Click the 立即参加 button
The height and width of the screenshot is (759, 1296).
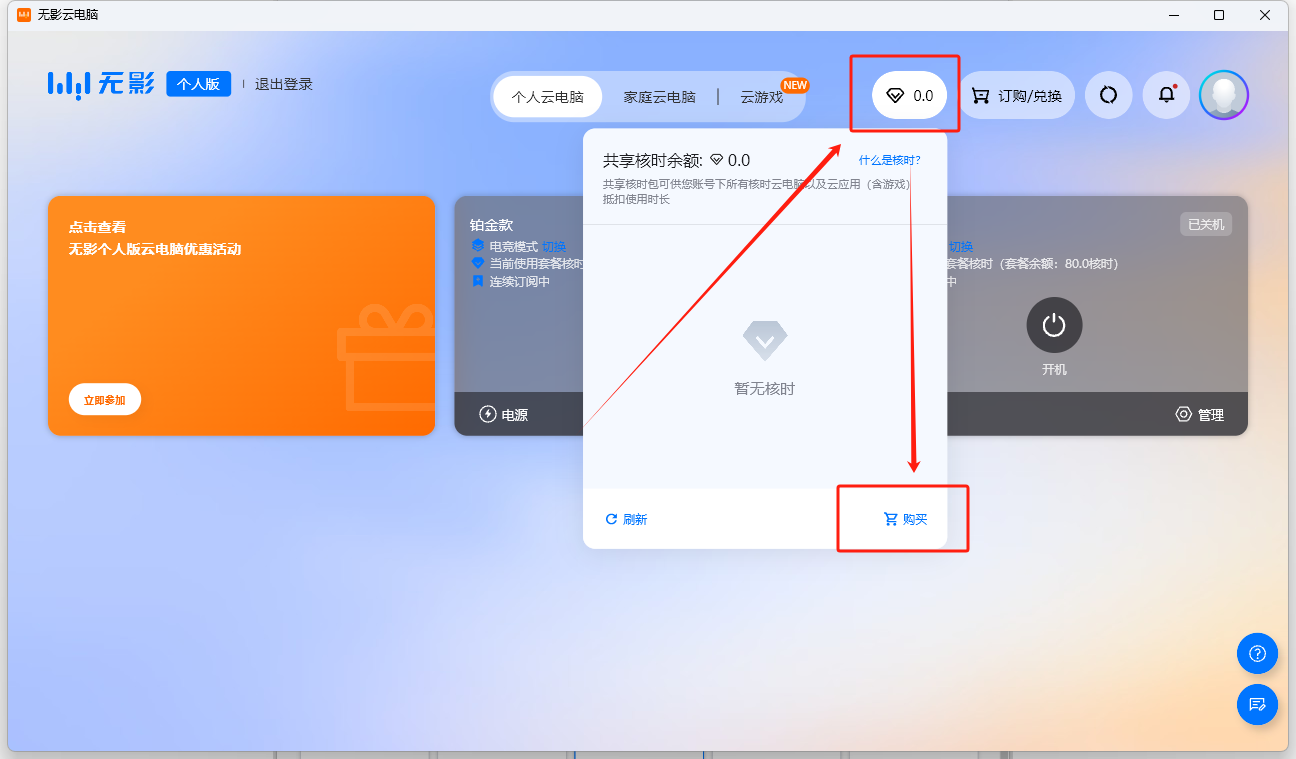(x=105, y=400)
